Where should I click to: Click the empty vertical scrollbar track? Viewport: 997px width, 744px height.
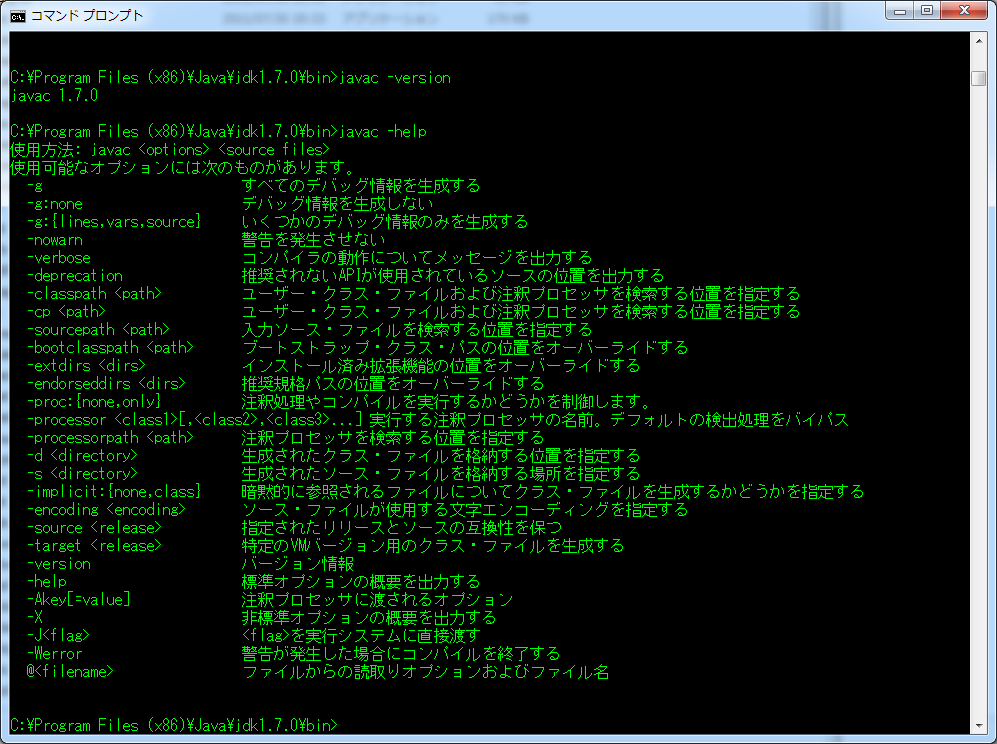point(978,400)
